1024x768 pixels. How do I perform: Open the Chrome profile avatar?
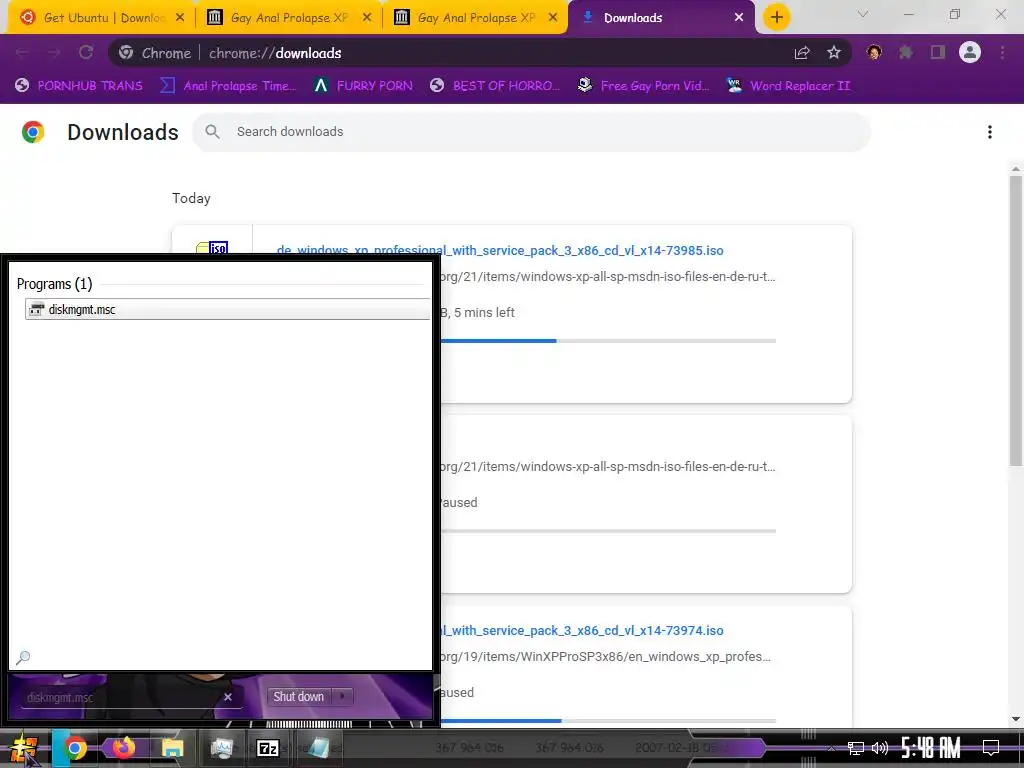[x=970, y=52]
